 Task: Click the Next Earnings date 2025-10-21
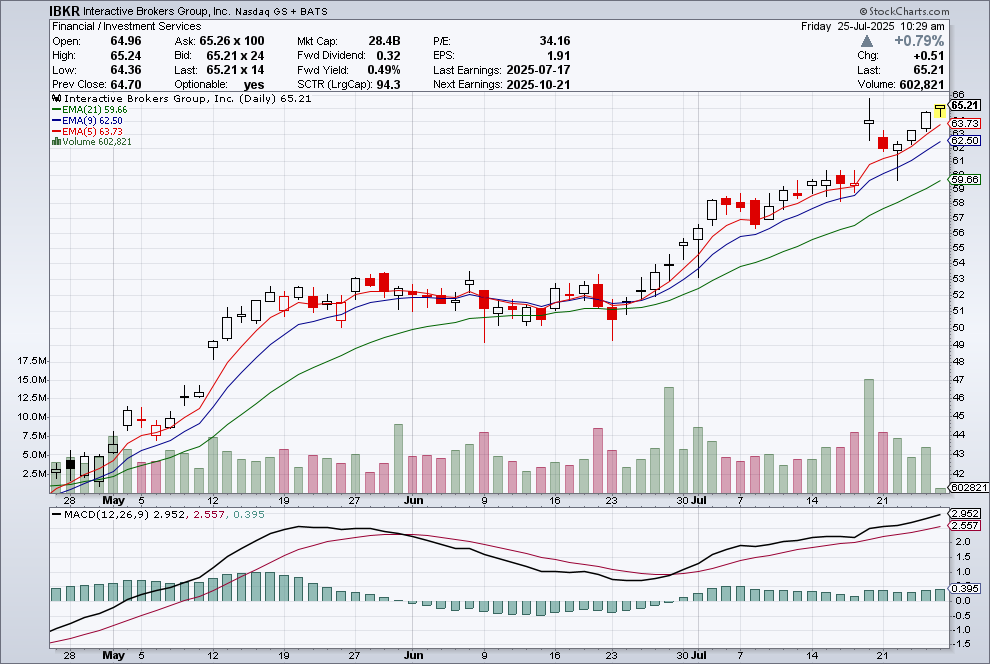point(538,85)
